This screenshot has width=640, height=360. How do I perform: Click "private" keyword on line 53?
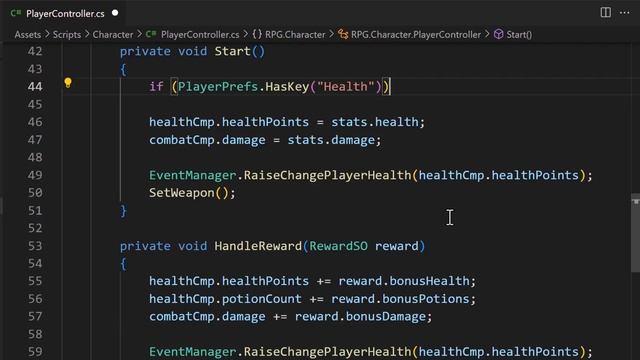point(145,246)
